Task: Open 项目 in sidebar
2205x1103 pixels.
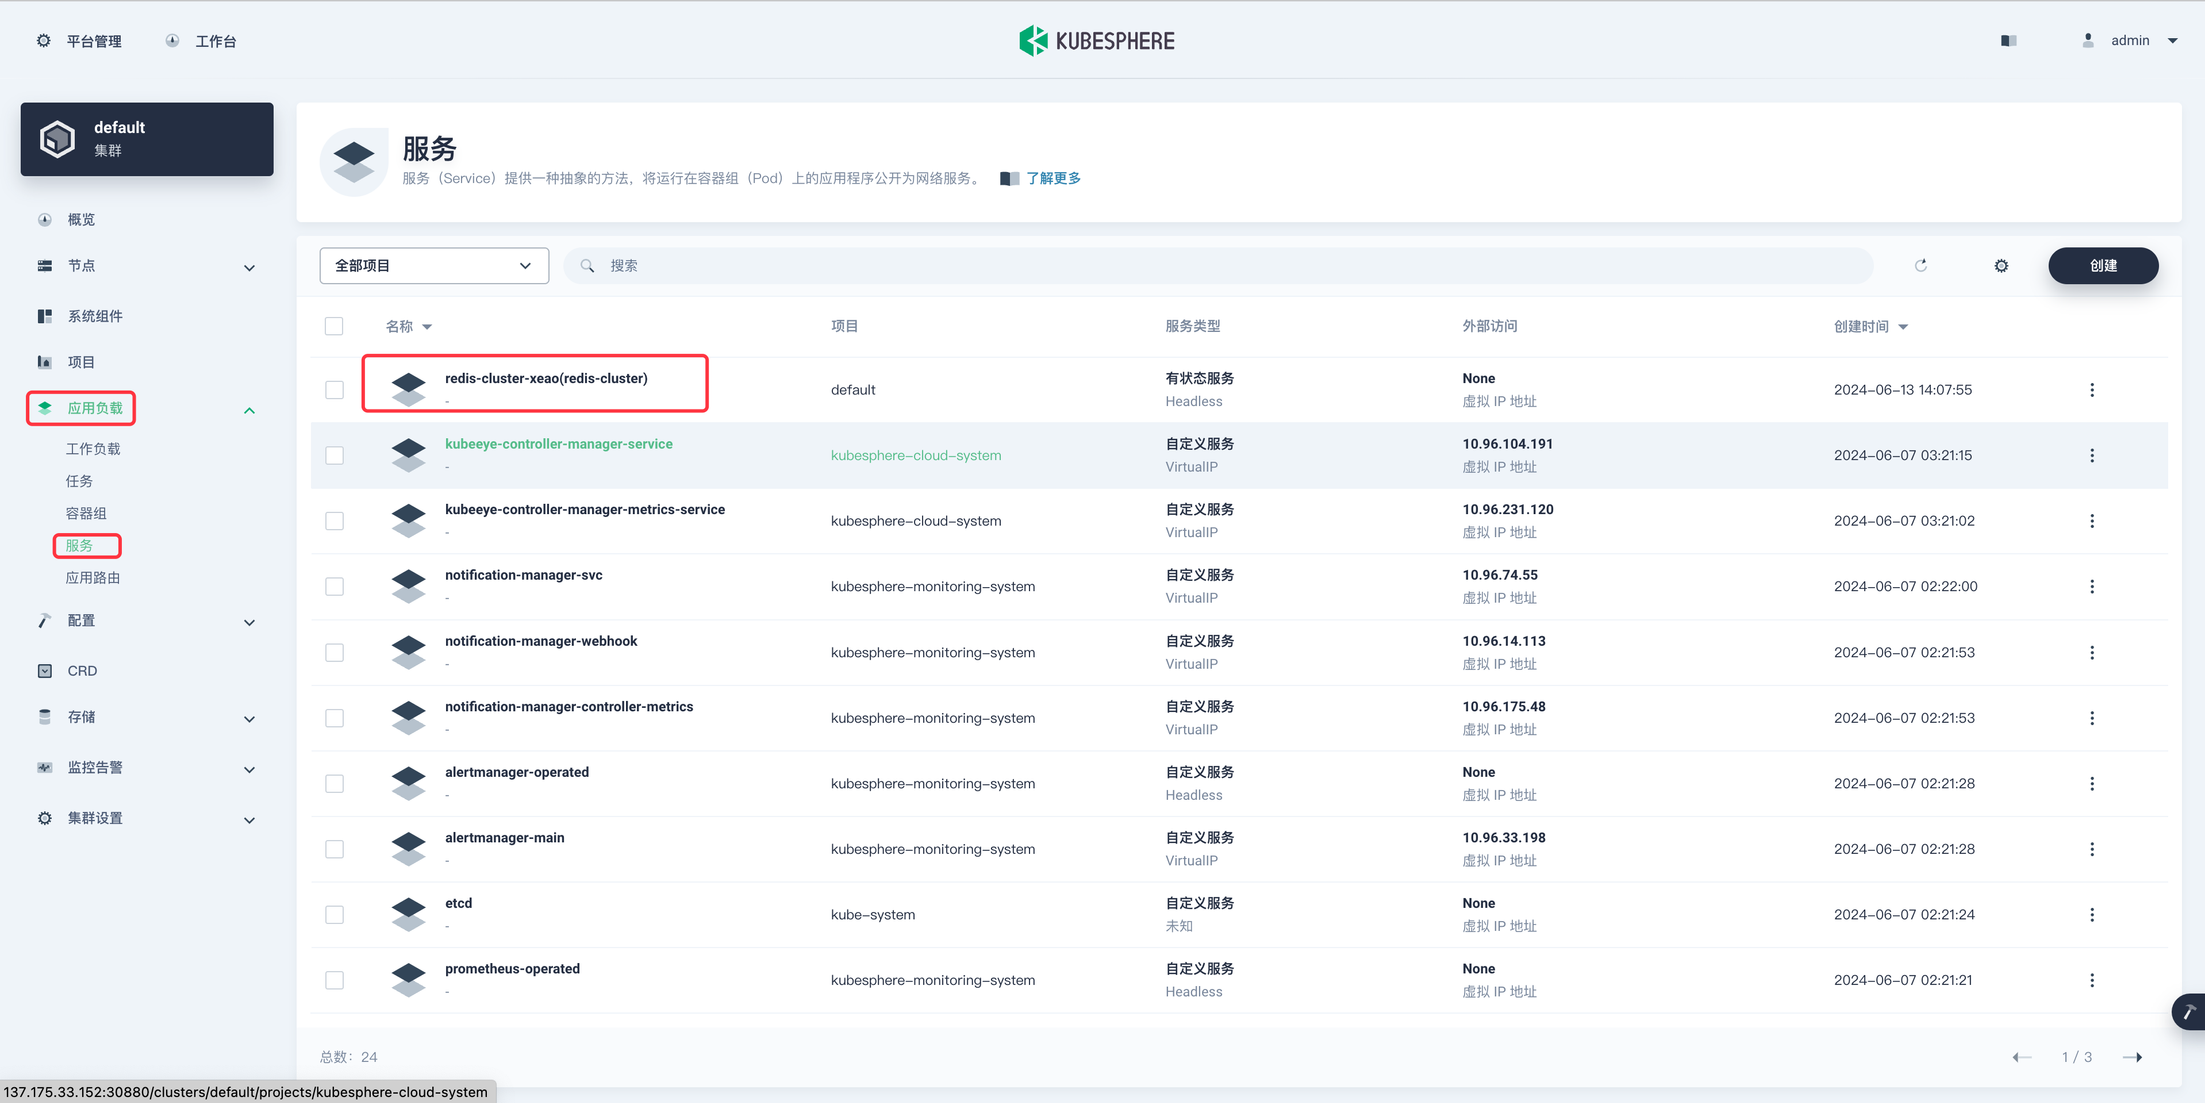Action: [x=81, y=362]
